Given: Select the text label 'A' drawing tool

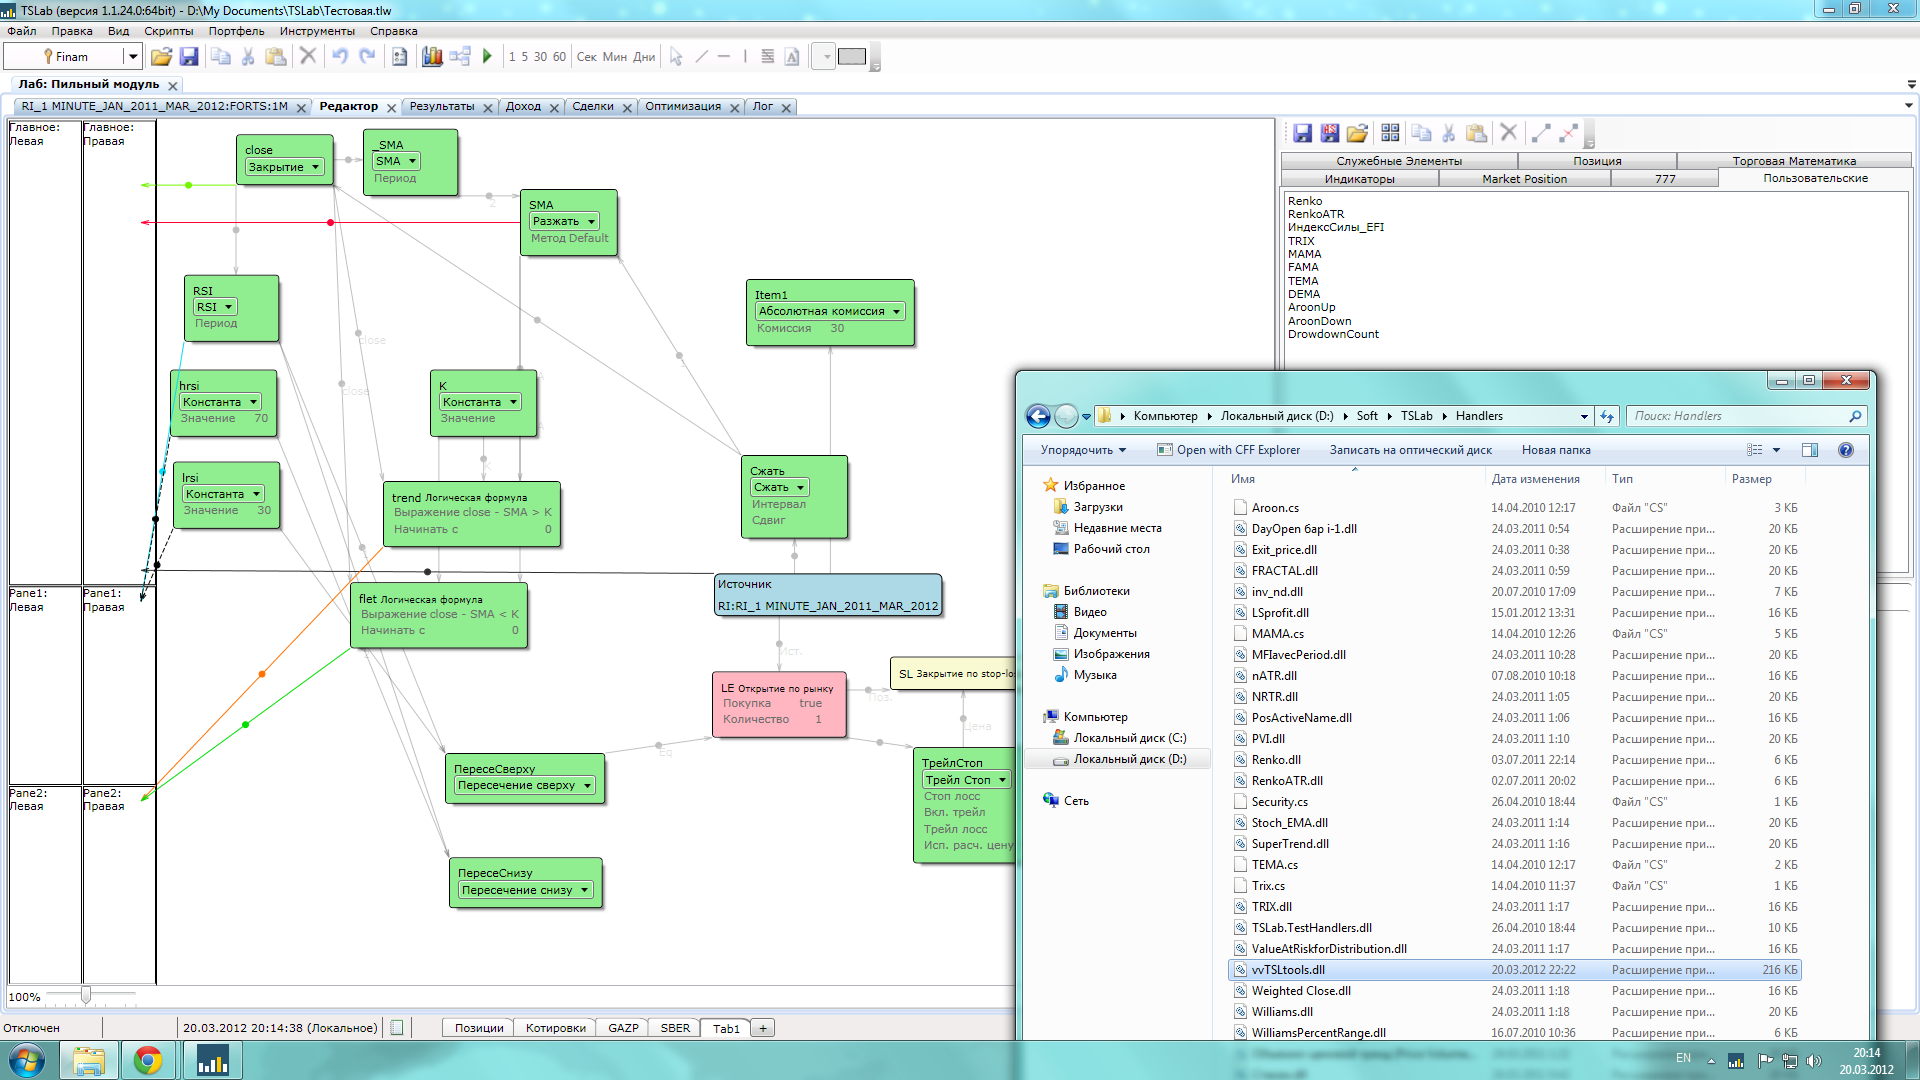Looking at the screenshot, I should tap(792, 57).
